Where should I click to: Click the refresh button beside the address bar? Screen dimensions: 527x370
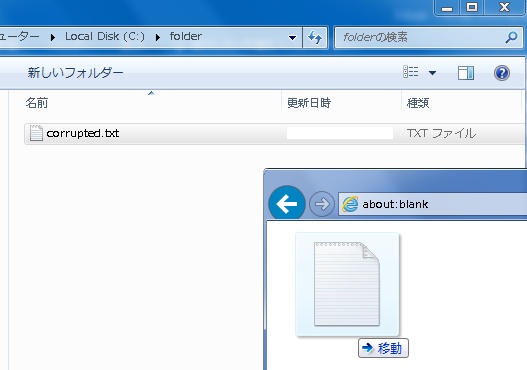click(x=315, y=37)
